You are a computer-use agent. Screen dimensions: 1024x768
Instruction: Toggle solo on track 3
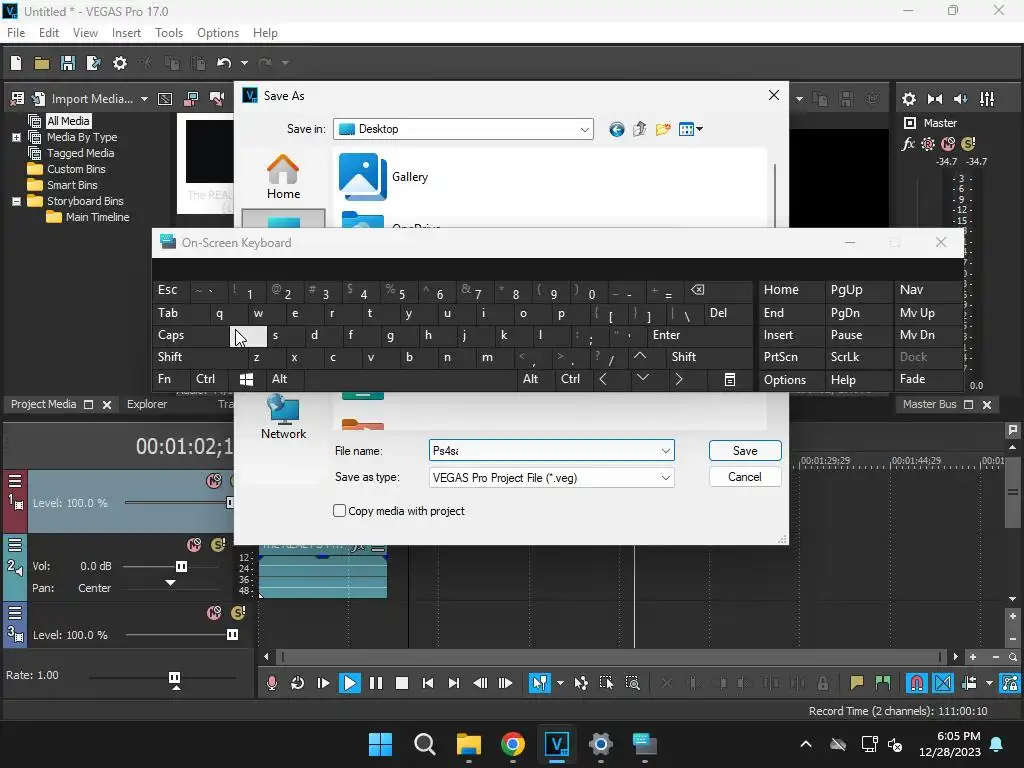[238, 613]
